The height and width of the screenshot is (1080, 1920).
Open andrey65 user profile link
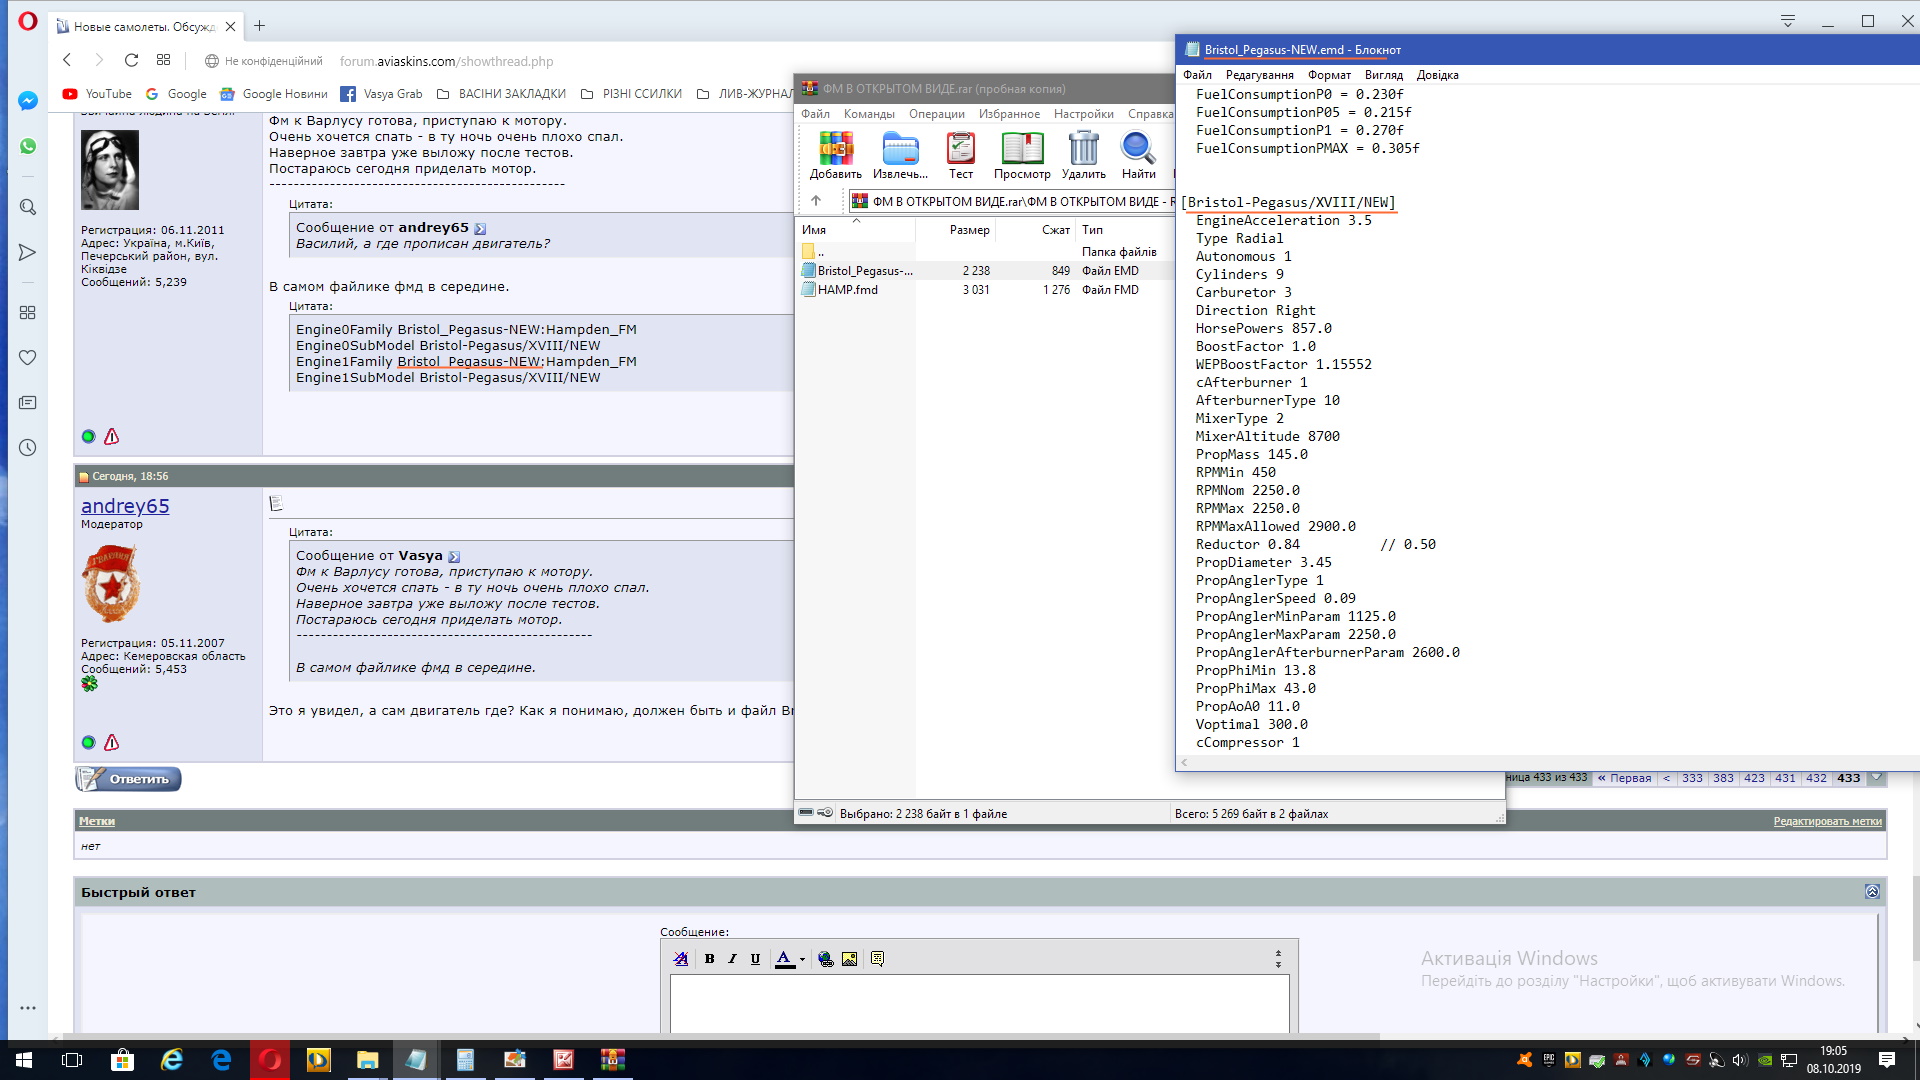(125, 506)
